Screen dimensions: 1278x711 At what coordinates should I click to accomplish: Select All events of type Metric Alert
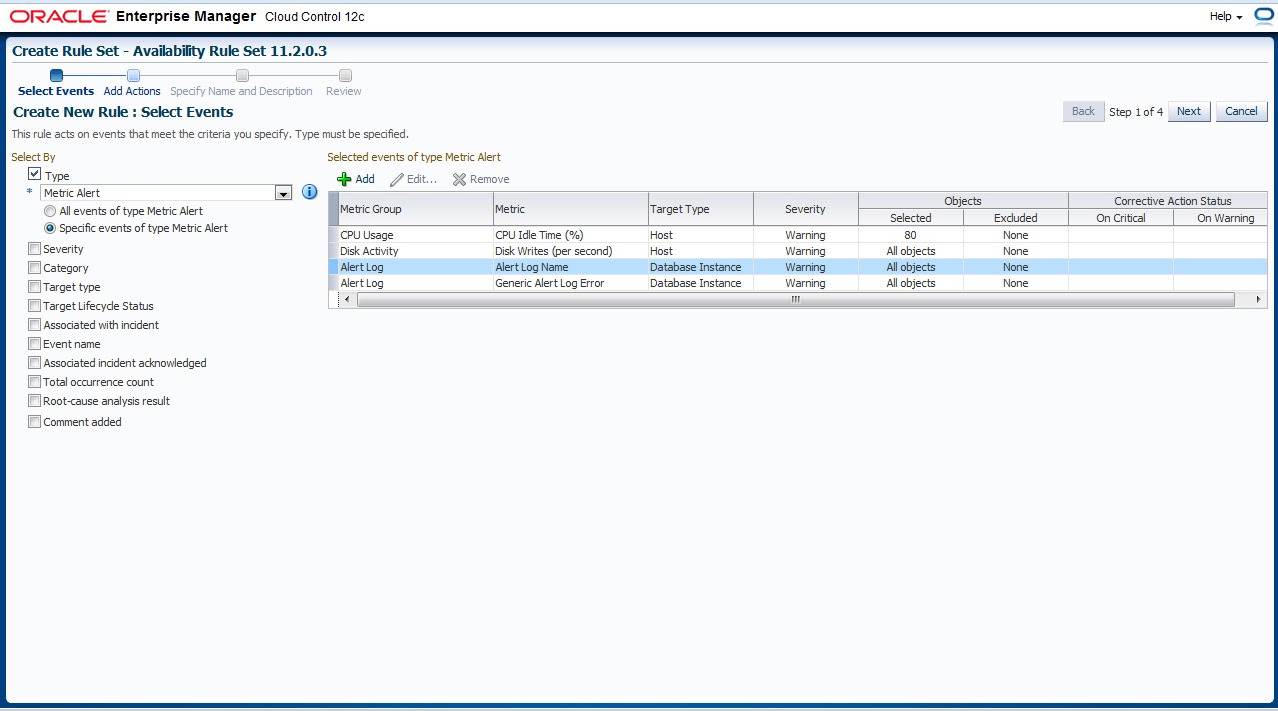pos(50,211)
